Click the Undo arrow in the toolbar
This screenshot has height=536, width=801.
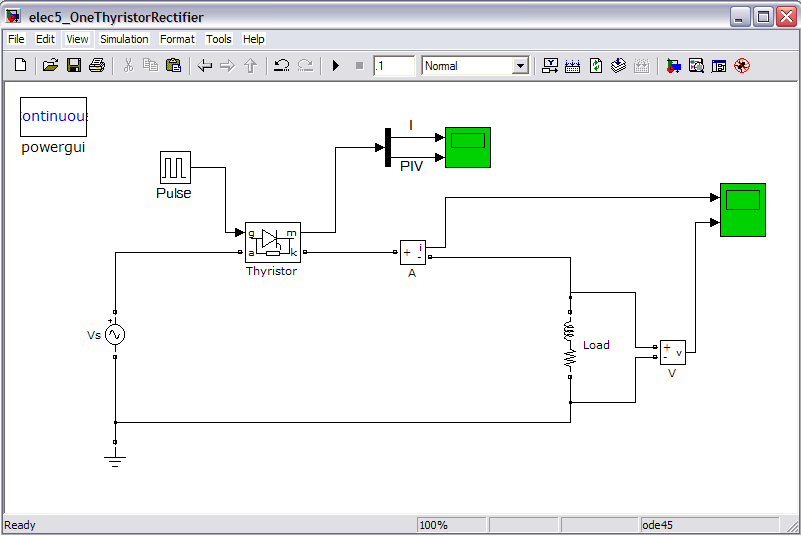point(281,66)
